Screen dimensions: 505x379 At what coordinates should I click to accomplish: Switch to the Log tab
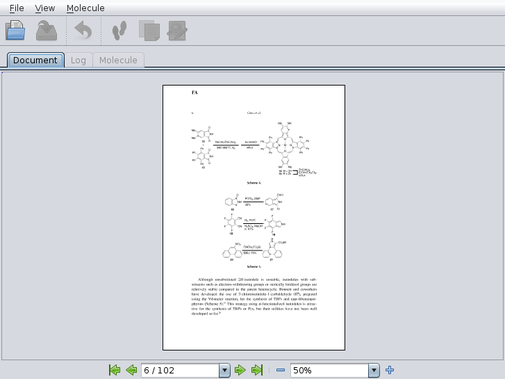point(78,60)
